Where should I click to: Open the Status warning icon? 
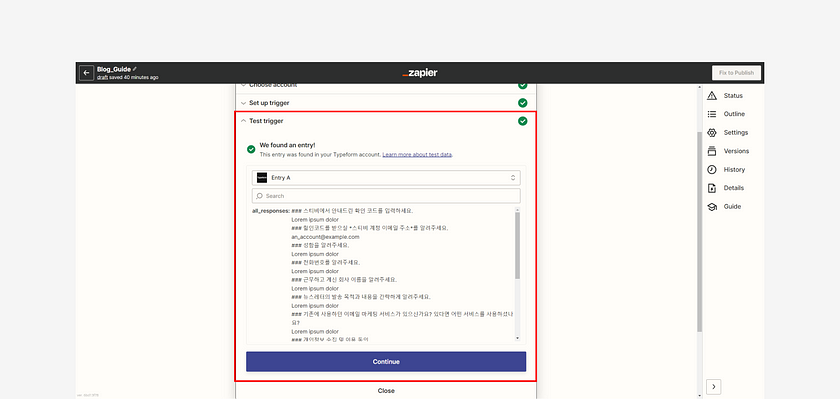click(711, 96)
